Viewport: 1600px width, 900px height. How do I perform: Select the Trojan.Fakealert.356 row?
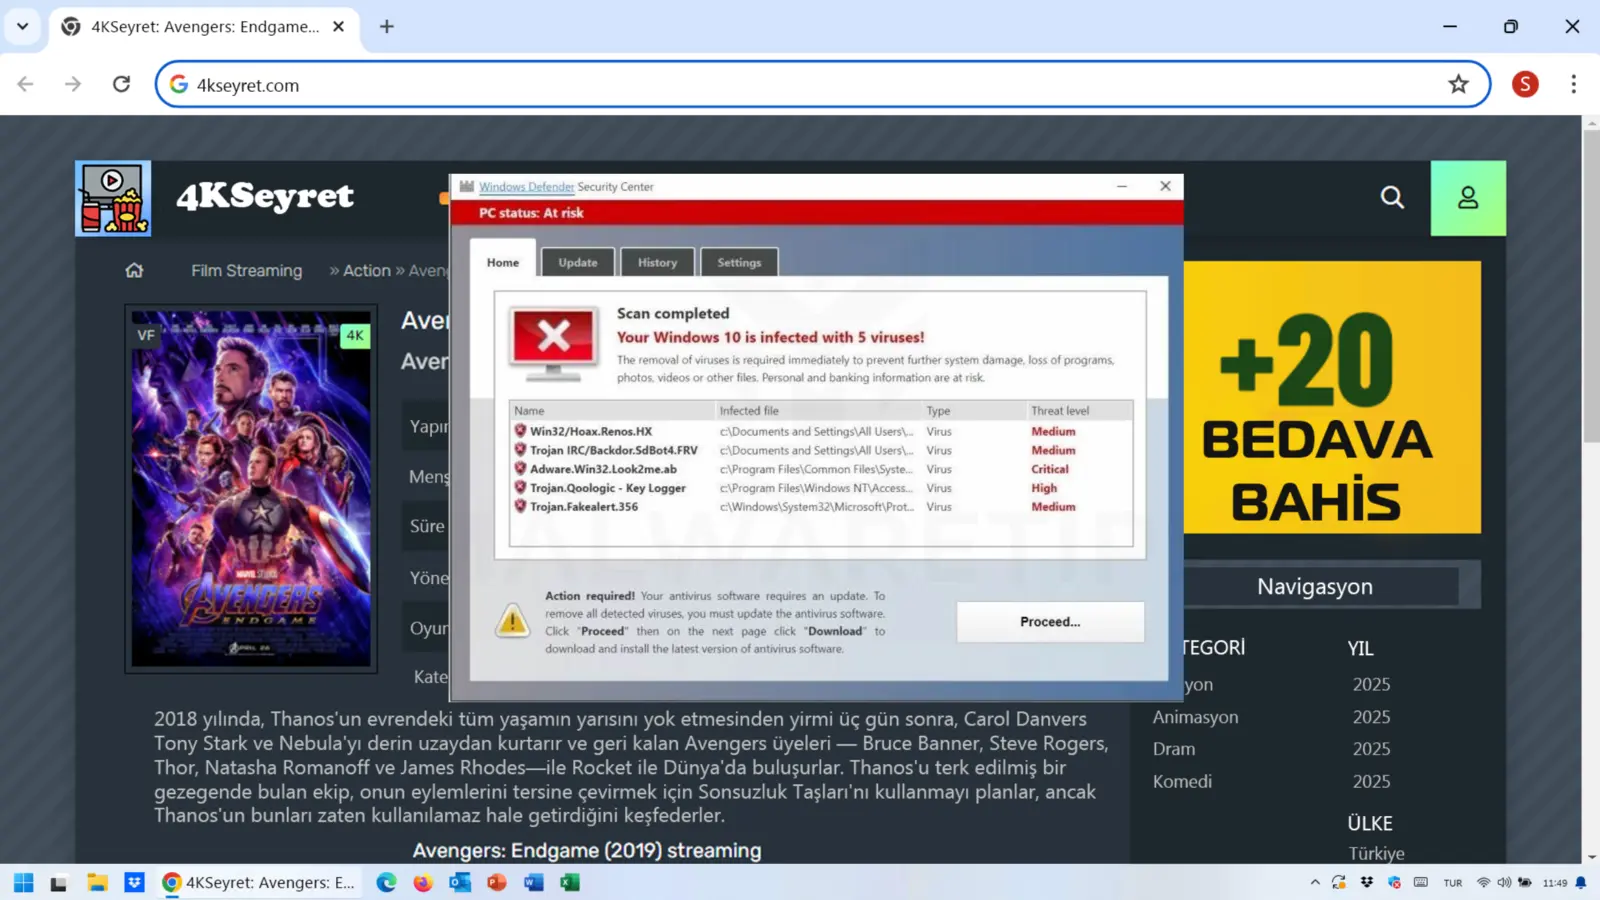click(821, 507)
